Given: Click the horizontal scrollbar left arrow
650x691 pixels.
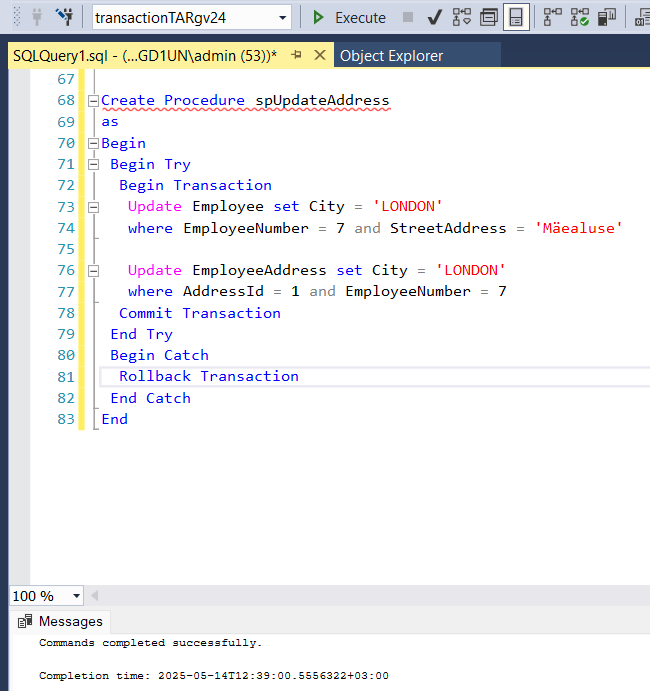Looking at the screenshot, I should point(94,596).
